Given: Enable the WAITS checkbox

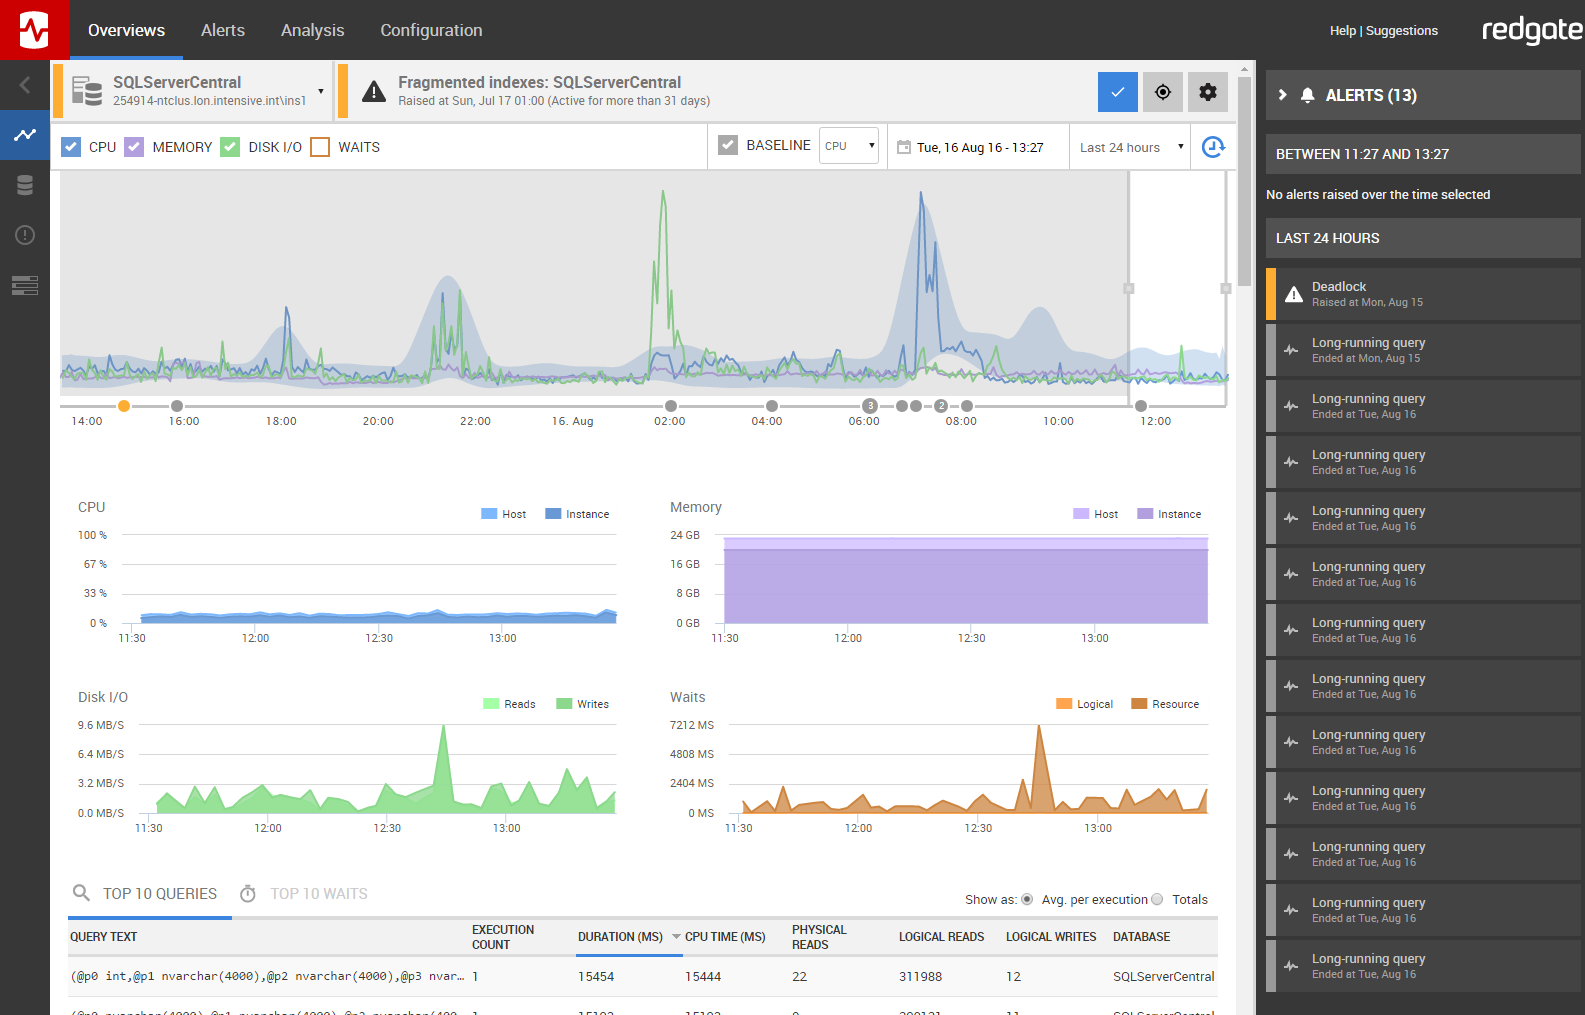Looking at the screenshot, I should pyautogui.click(x=320, y=147).
